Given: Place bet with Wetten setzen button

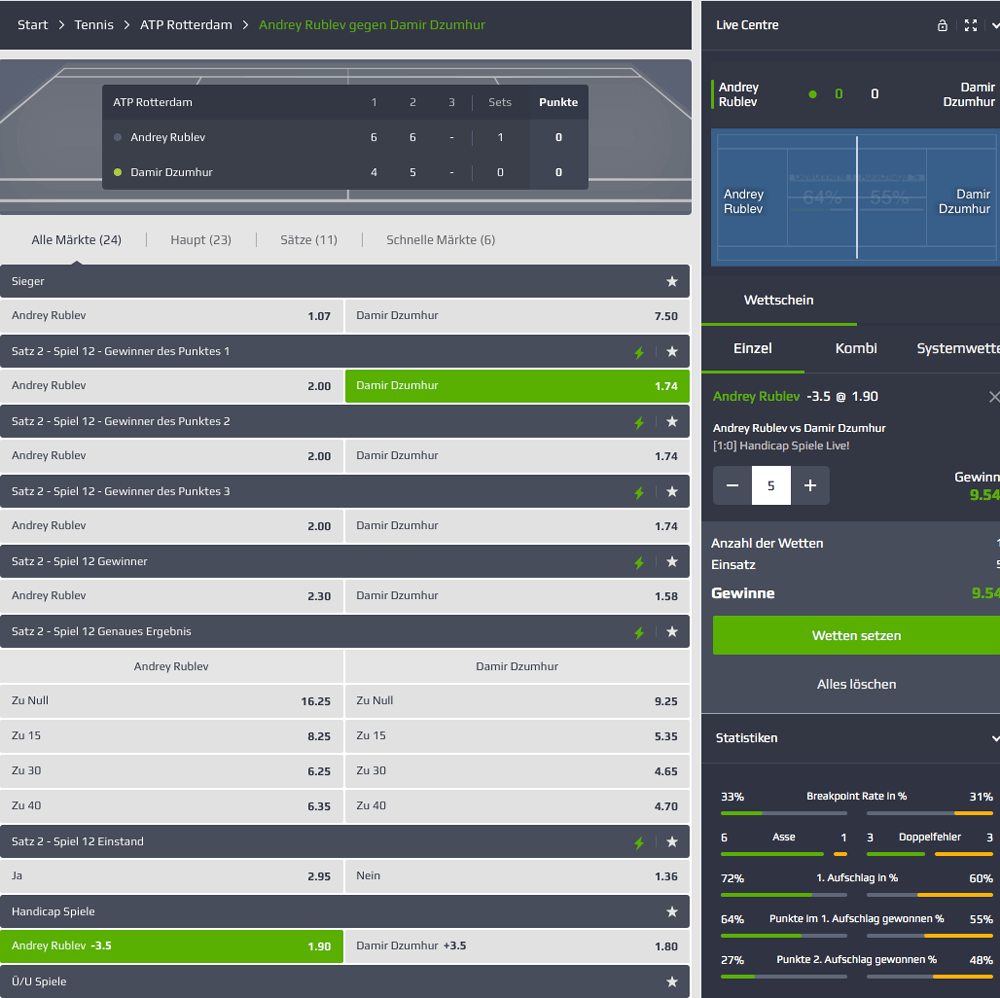Looking at the screenshot, I should (x=857, y=635).
